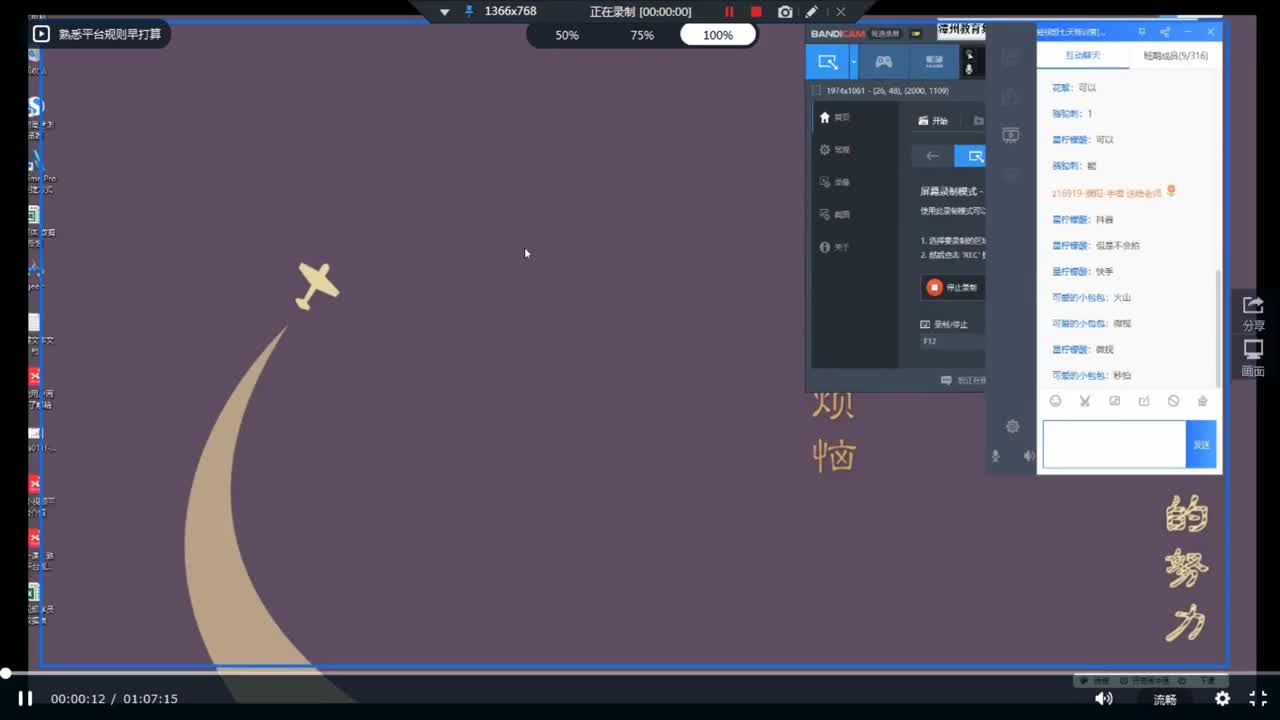Click the chat message input box
The image size is (1280, 720).
click(x=1114, y=444)
